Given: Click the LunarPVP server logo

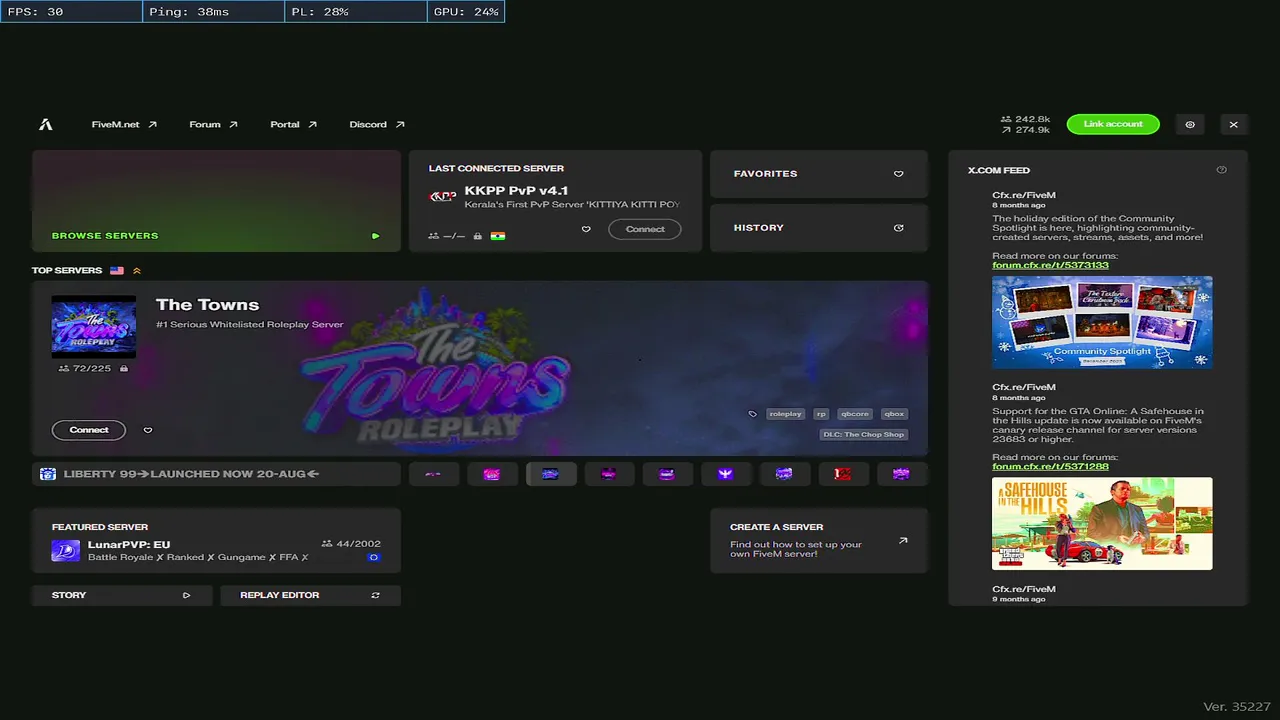Looking at the screenshot, I should pyautogui.click(x=66, y=551).
